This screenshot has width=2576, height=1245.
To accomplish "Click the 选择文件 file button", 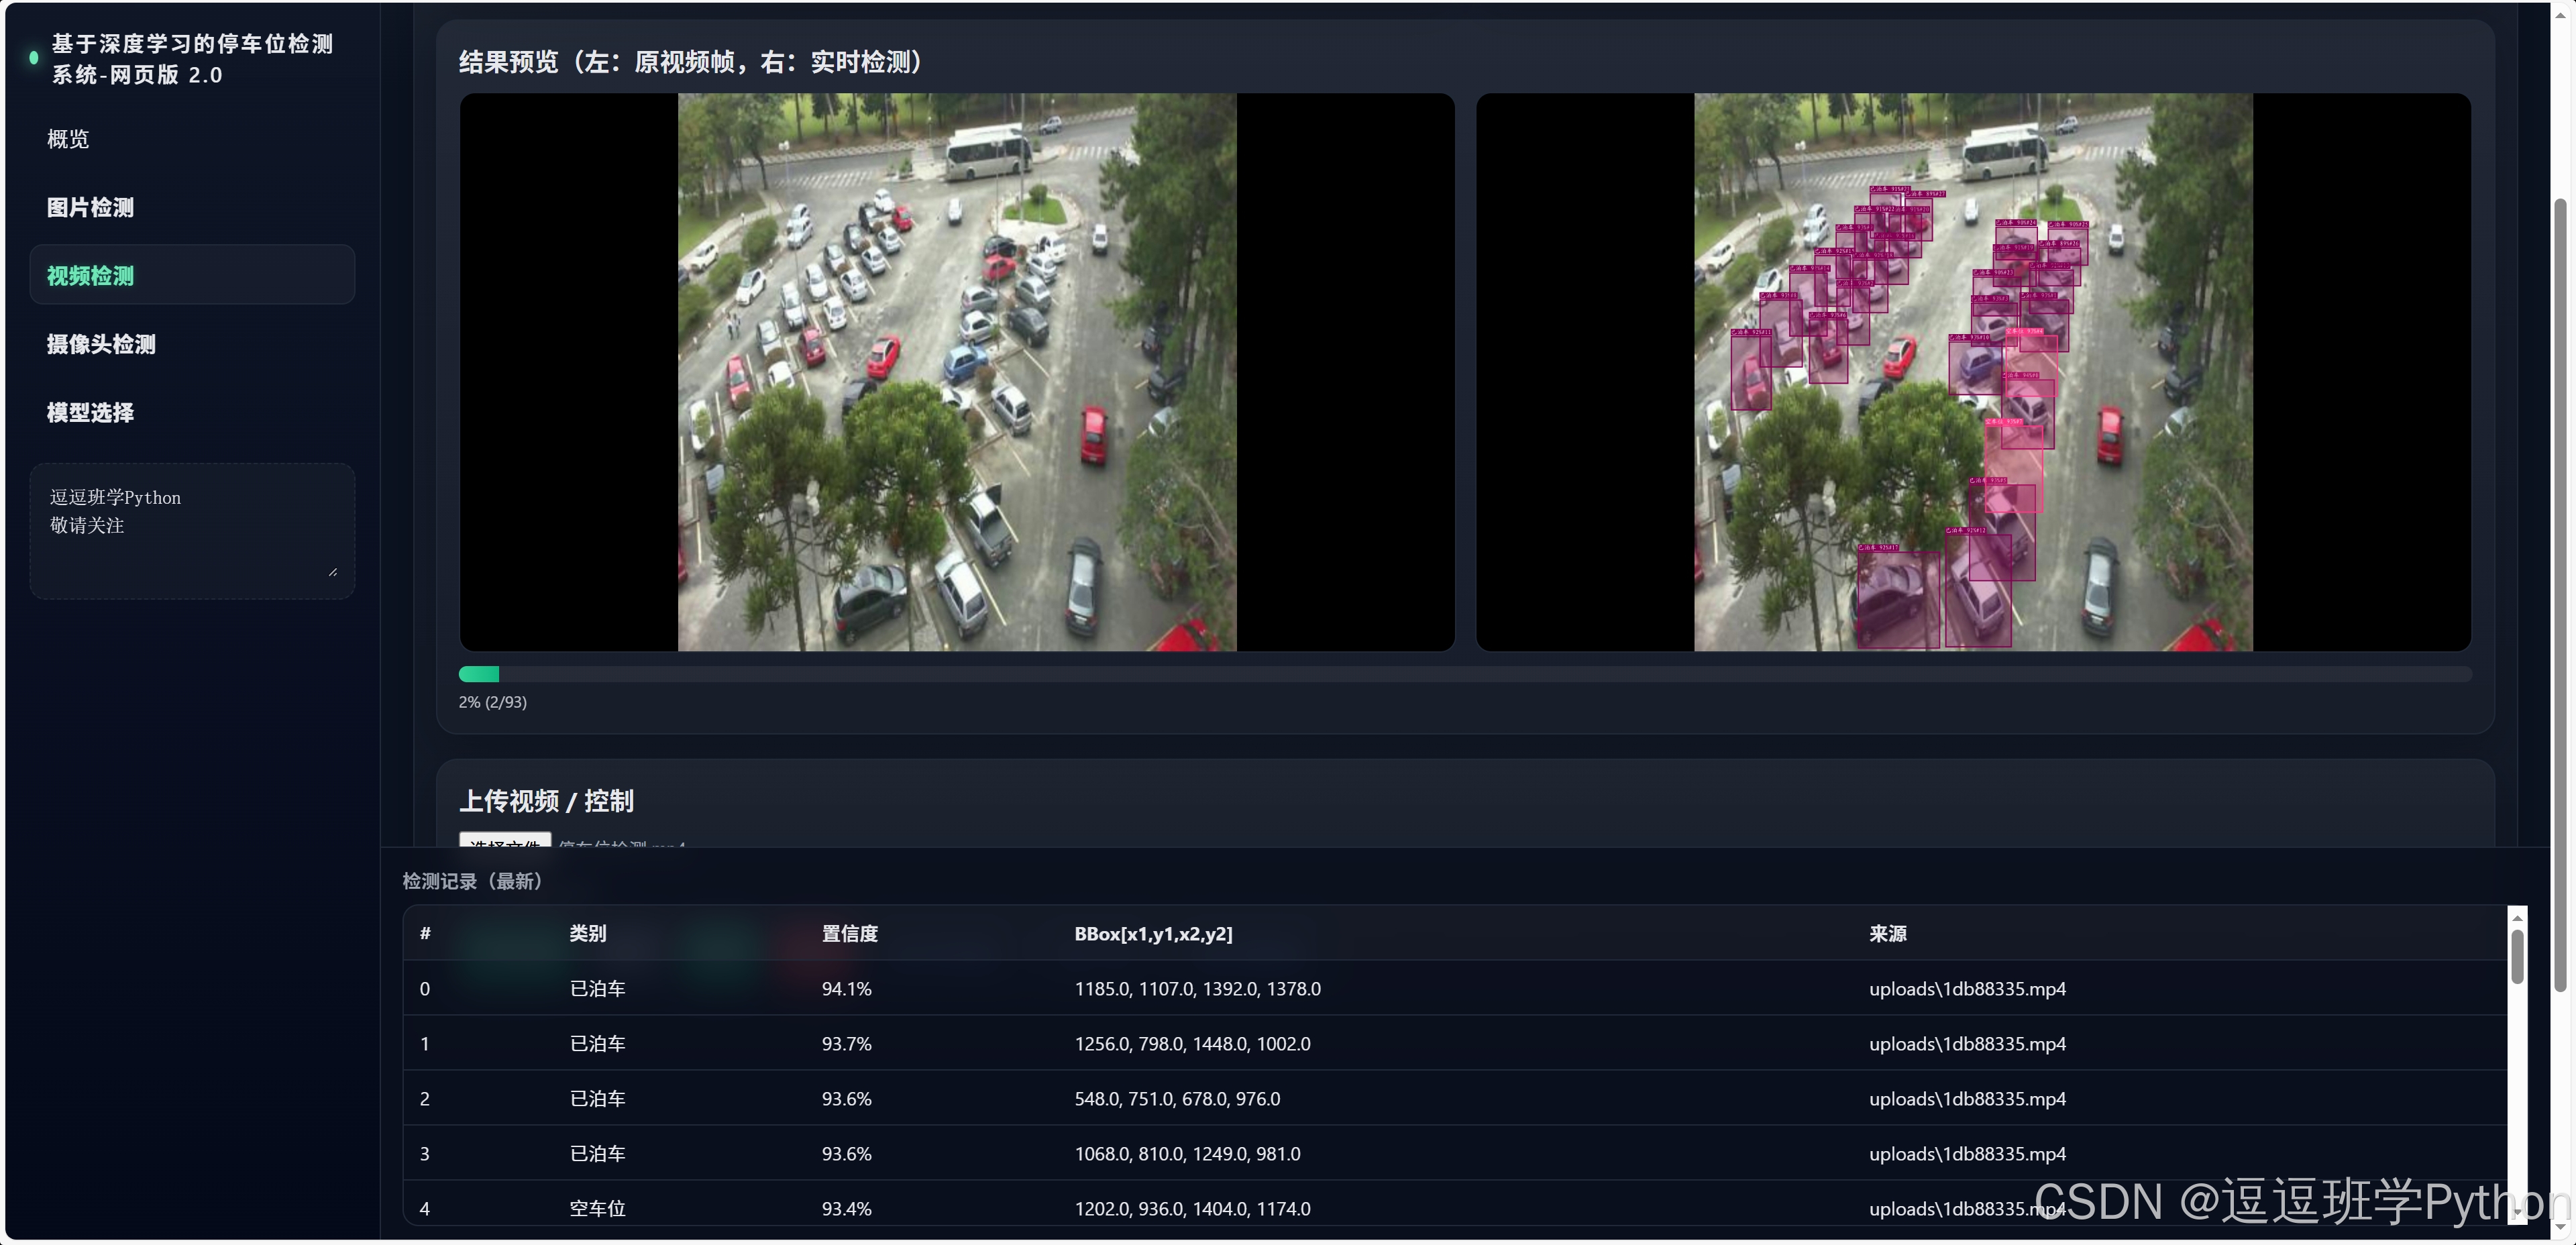I will coord(505,840).
